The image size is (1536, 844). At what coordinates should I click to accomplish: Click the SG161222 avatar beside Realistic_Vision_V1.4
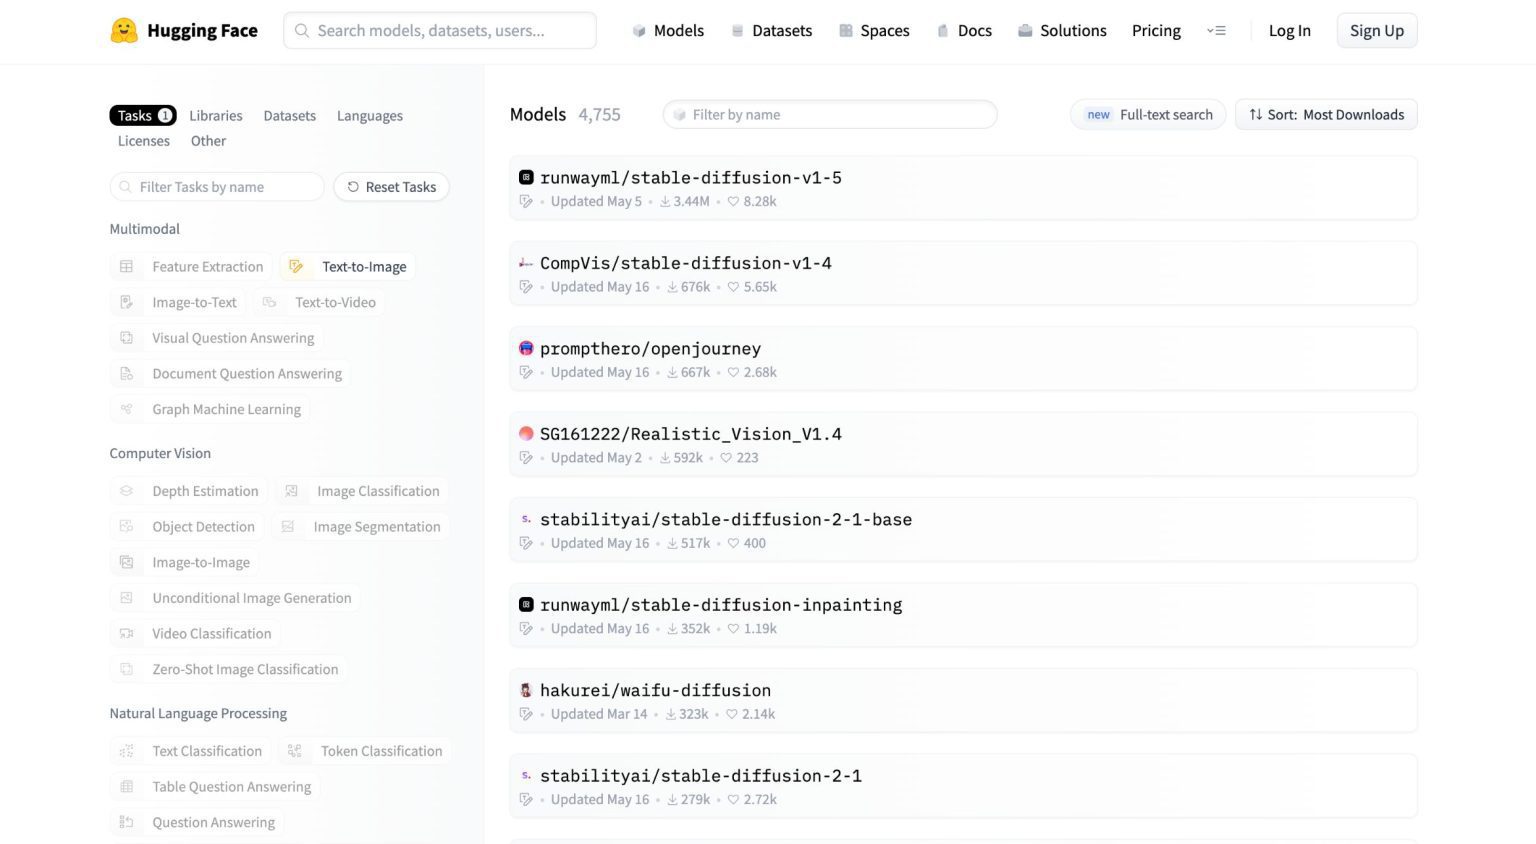click(526, 434)
